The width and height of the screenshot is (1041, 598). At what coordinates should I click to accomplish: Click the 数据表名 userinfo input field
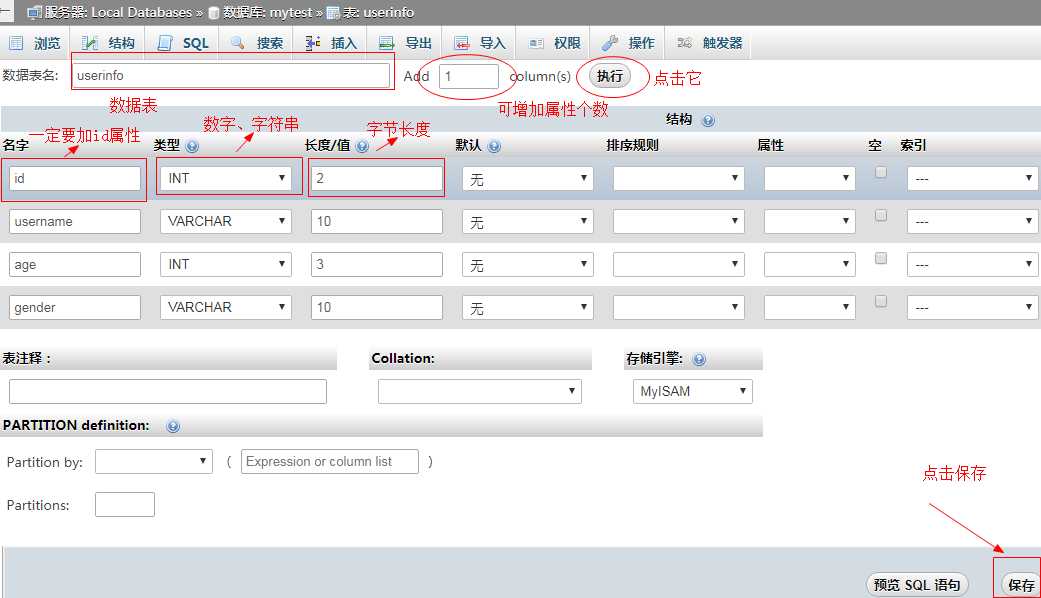pyautogui.click(x=230, y=75)
